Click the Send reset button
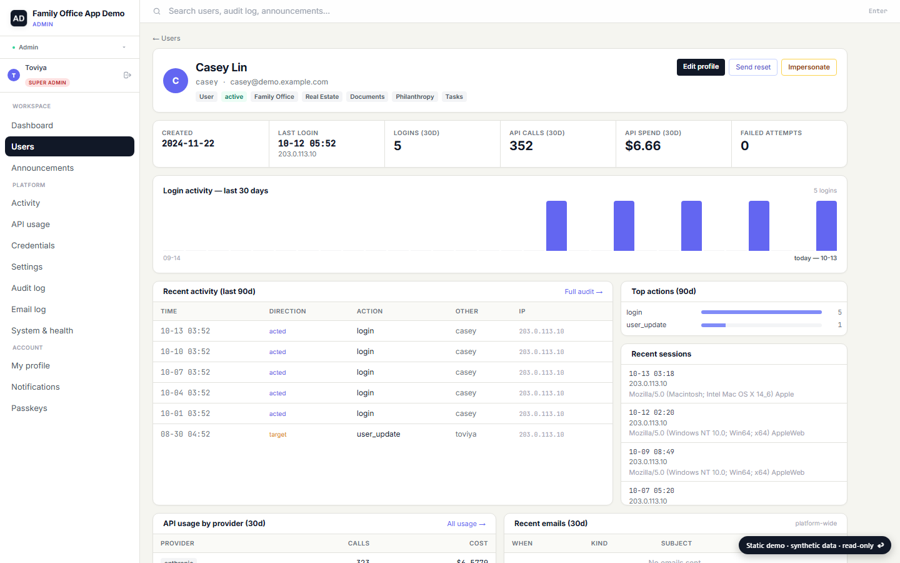 click(x=752, y=67)
